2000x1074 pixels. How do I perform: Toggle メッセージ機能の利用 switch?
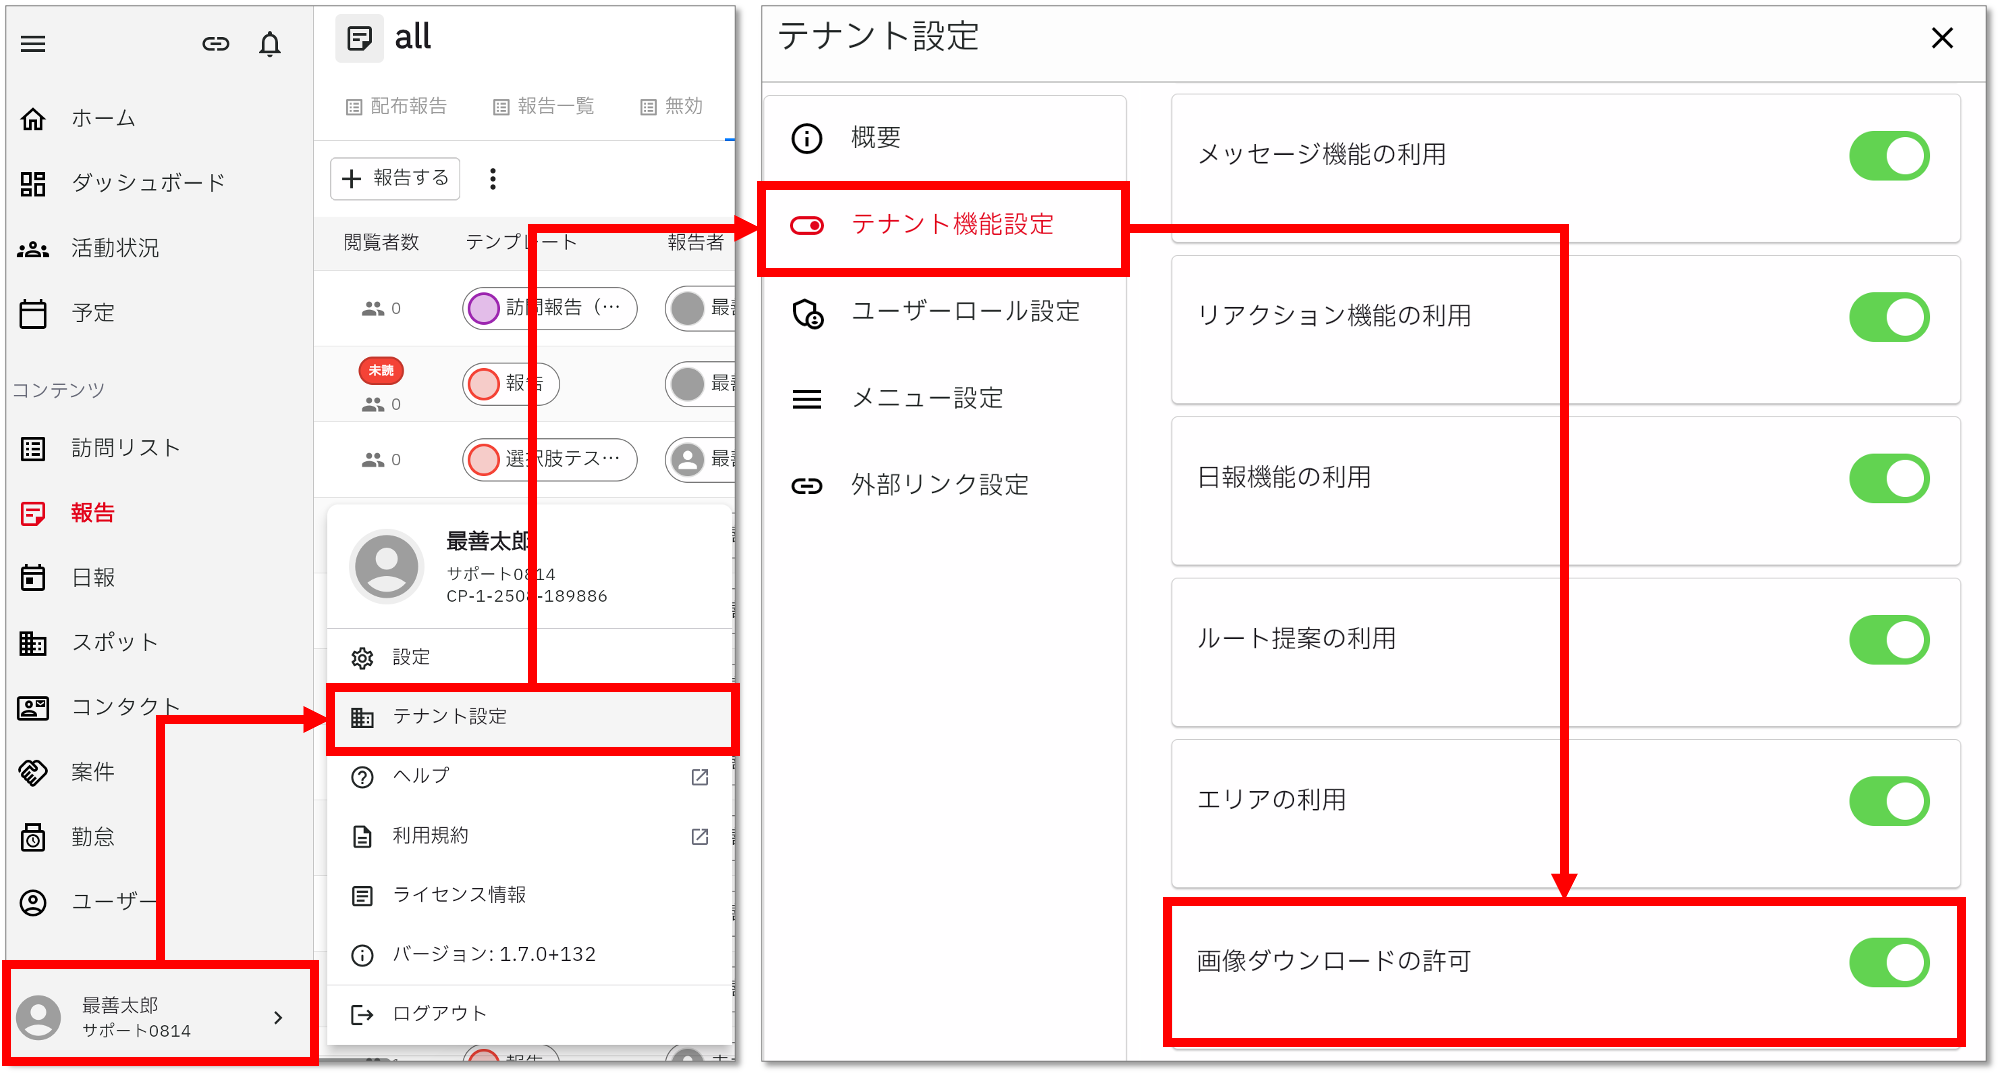[x=1888, y=156]
